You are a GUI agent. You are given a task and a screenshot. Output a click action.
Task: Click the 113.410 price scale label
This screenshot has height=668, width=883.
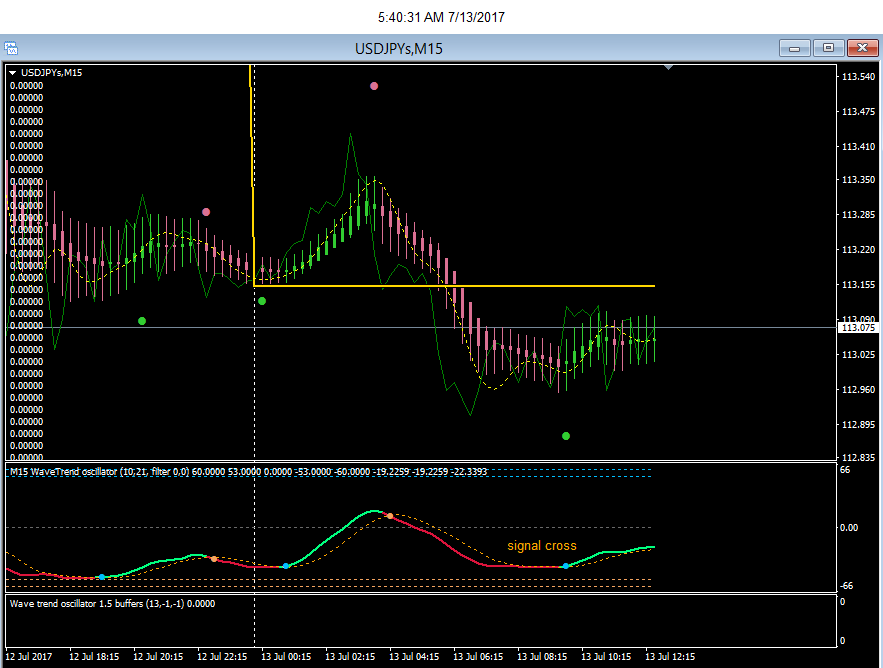tap(858, 146)
